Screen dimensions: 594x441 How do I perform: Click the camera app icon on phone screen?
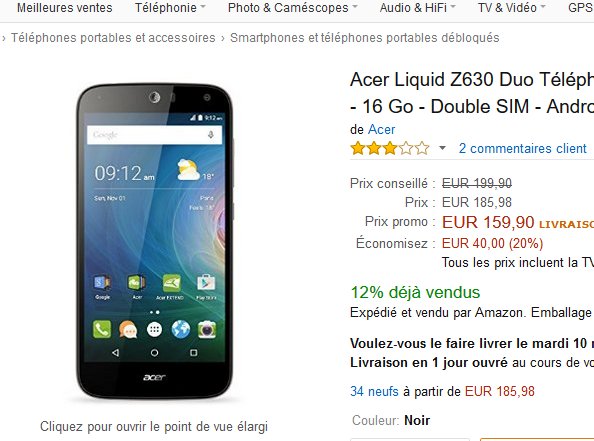point(207,329)
